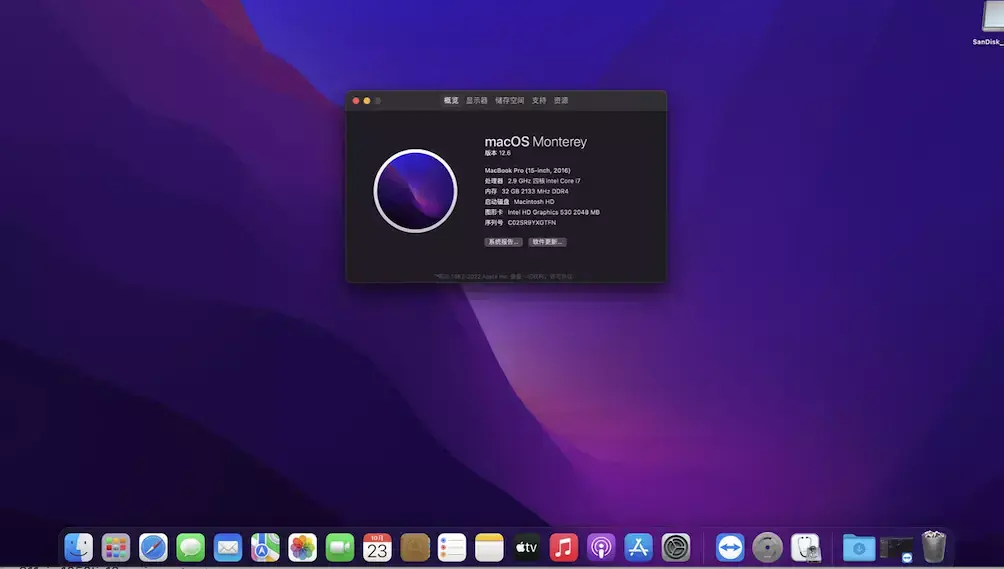The image size is (1004, 569).
Task: Close the About This Mac window
Action: click(356, 100)
